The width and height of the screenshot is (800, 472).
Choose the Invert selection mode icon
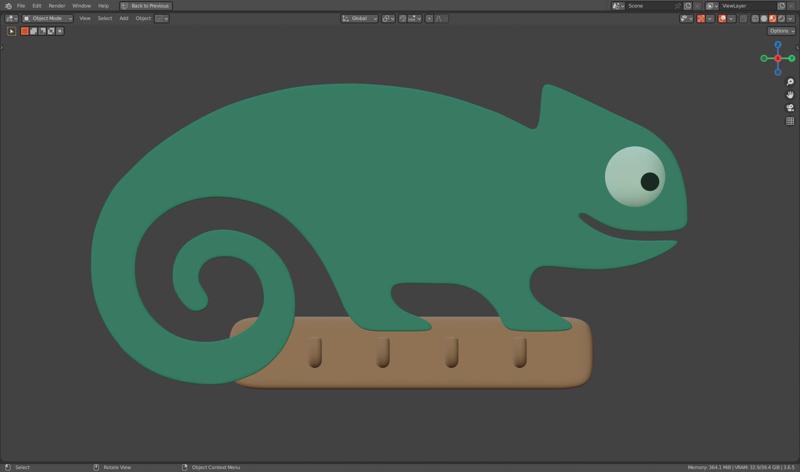click(51, 31)
